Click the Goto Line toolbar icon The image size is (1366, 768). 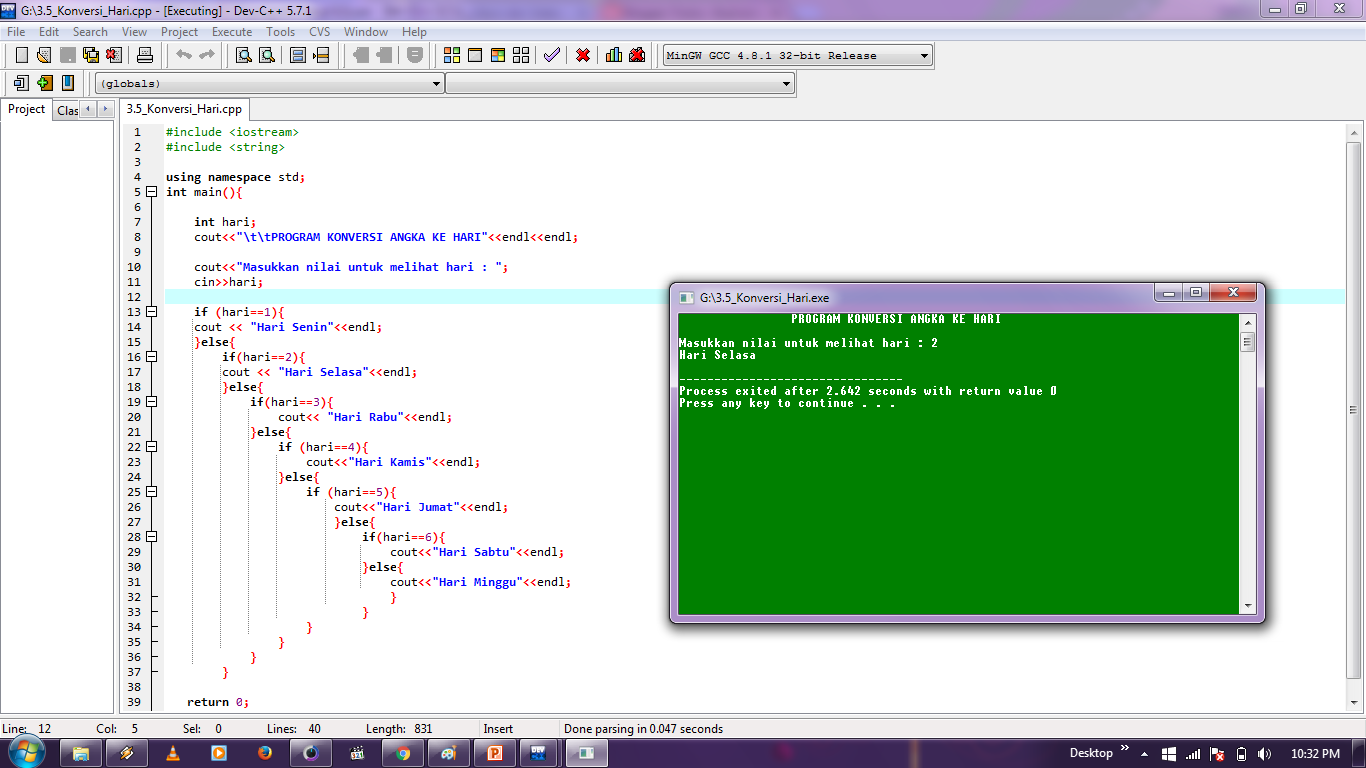pyautogui.click(x=321, y=55)
